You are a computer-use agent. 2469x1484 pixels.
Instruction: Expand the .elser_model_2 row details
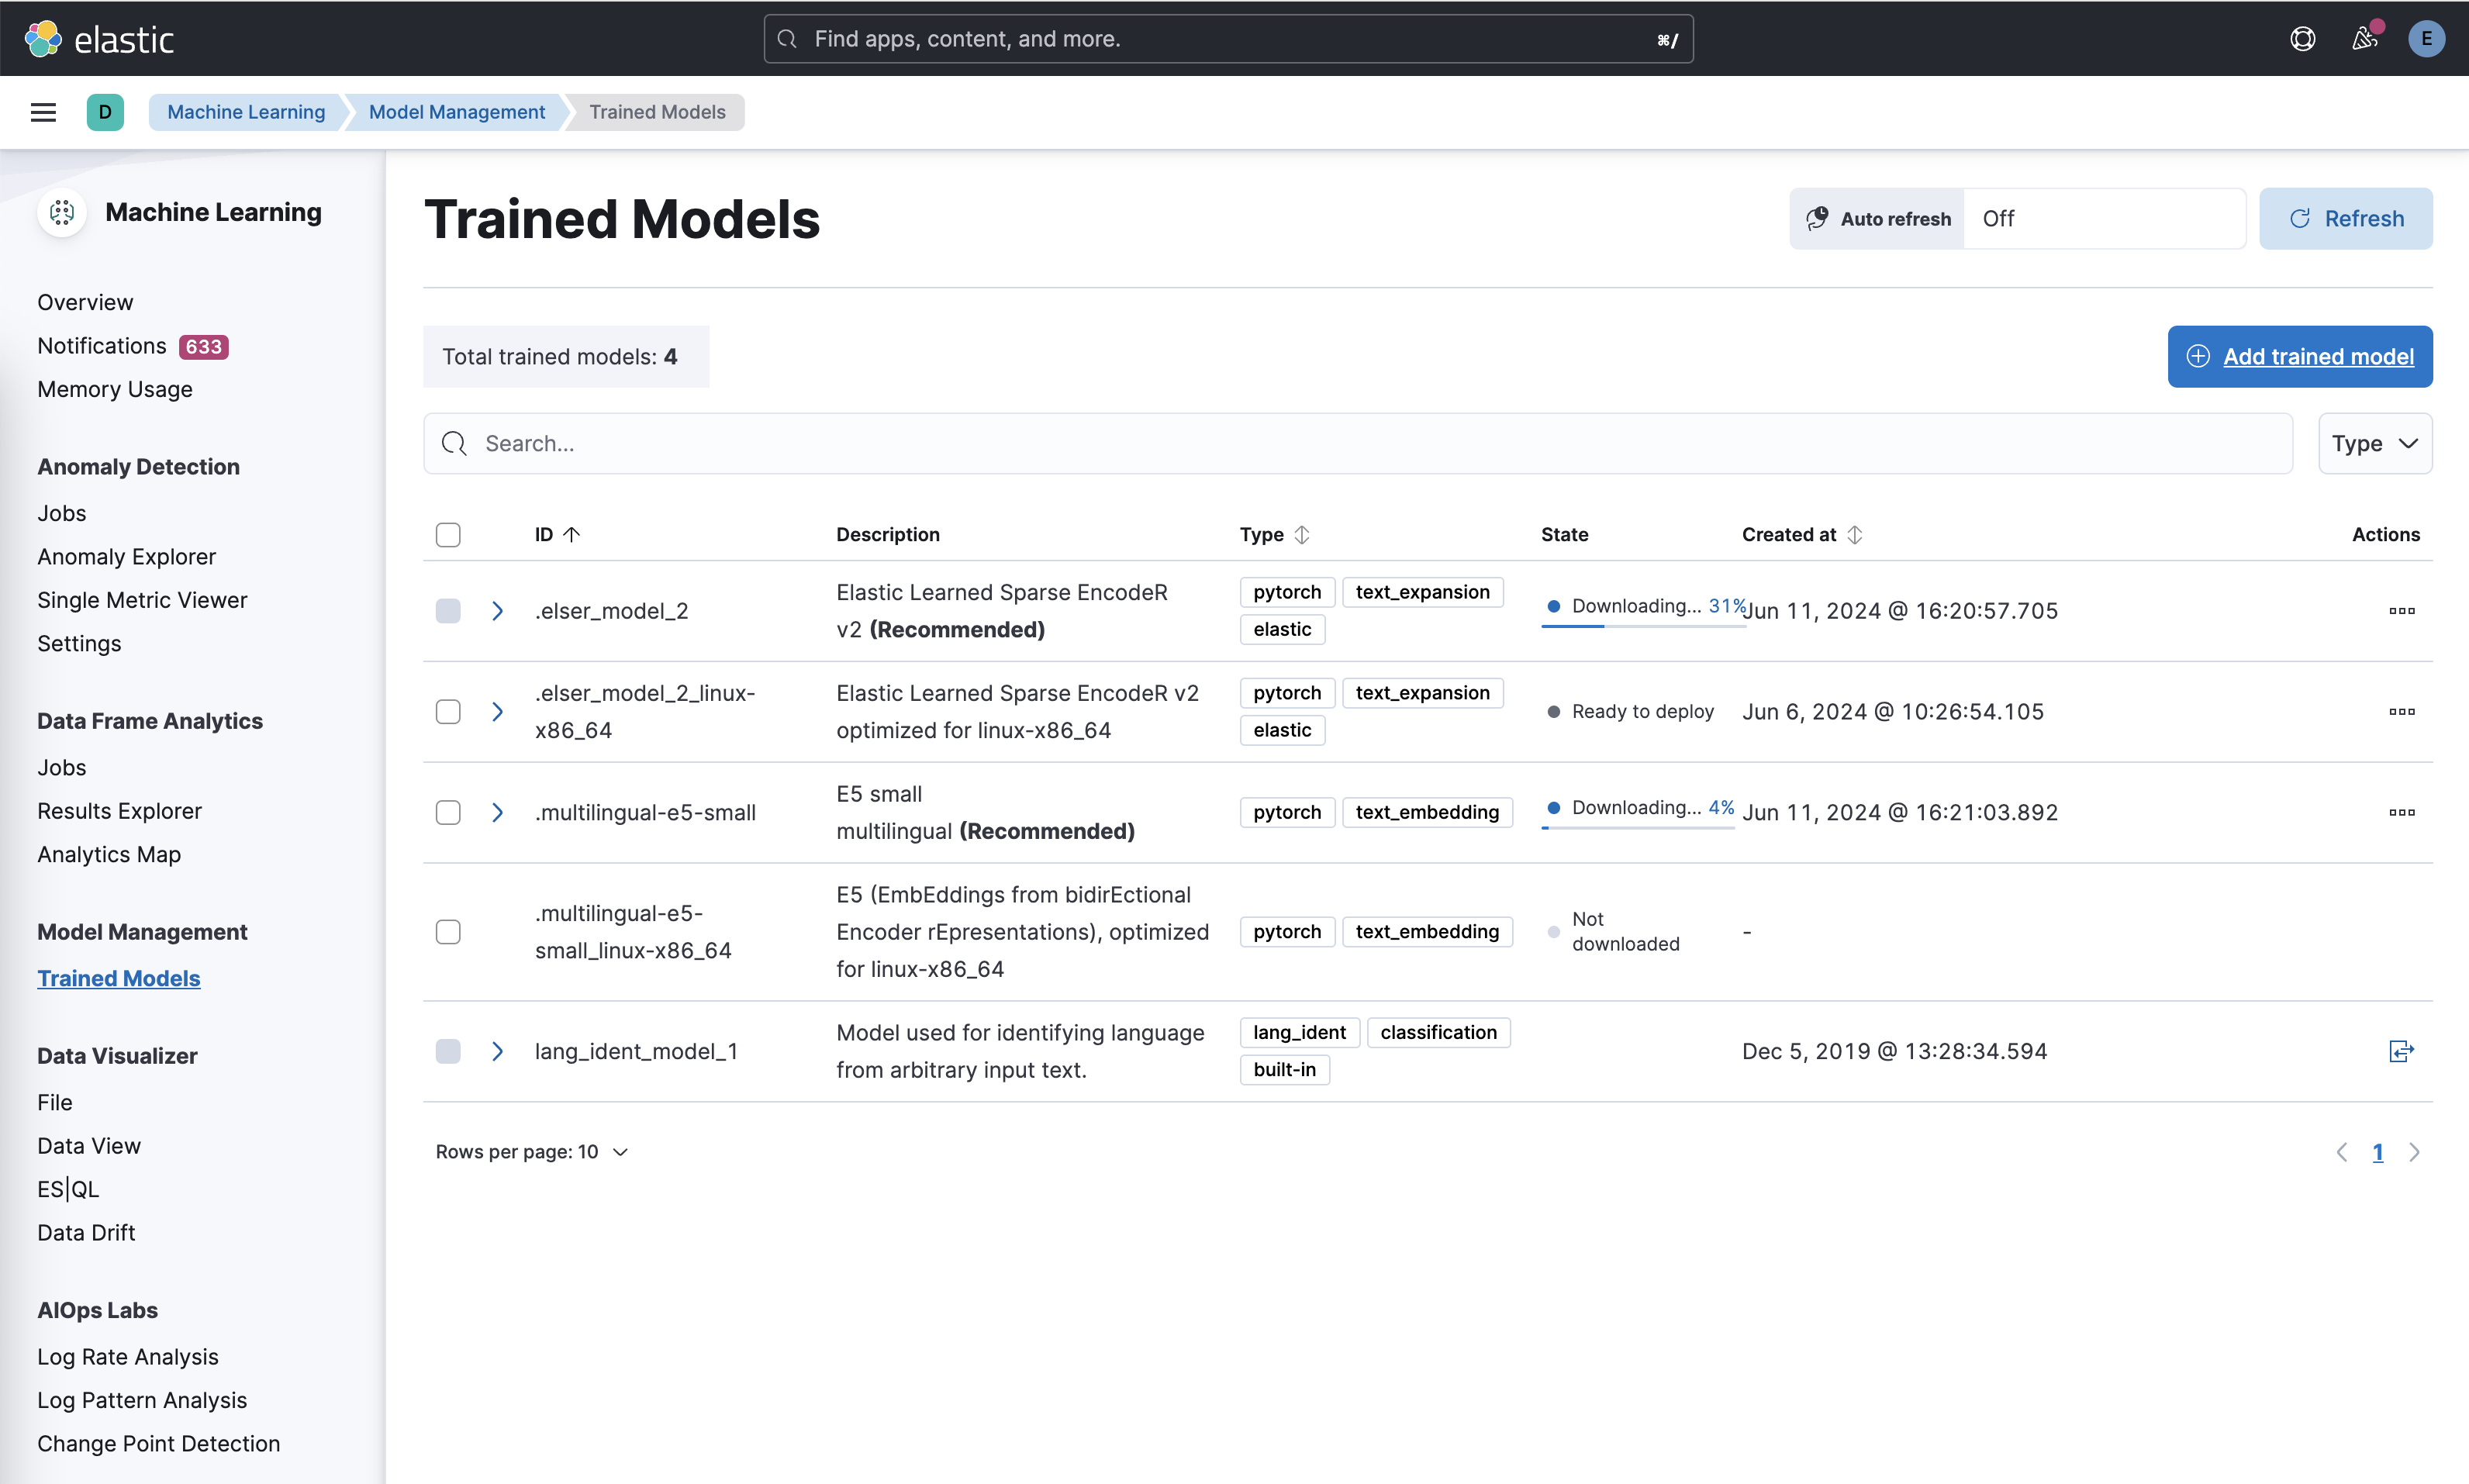click(x=497, y=611)
